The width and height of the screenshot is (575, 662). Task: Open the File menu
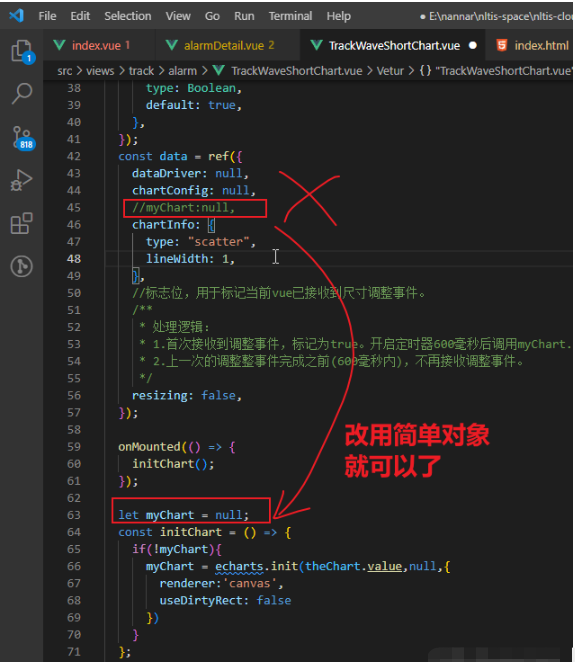(x=47, y=16)
